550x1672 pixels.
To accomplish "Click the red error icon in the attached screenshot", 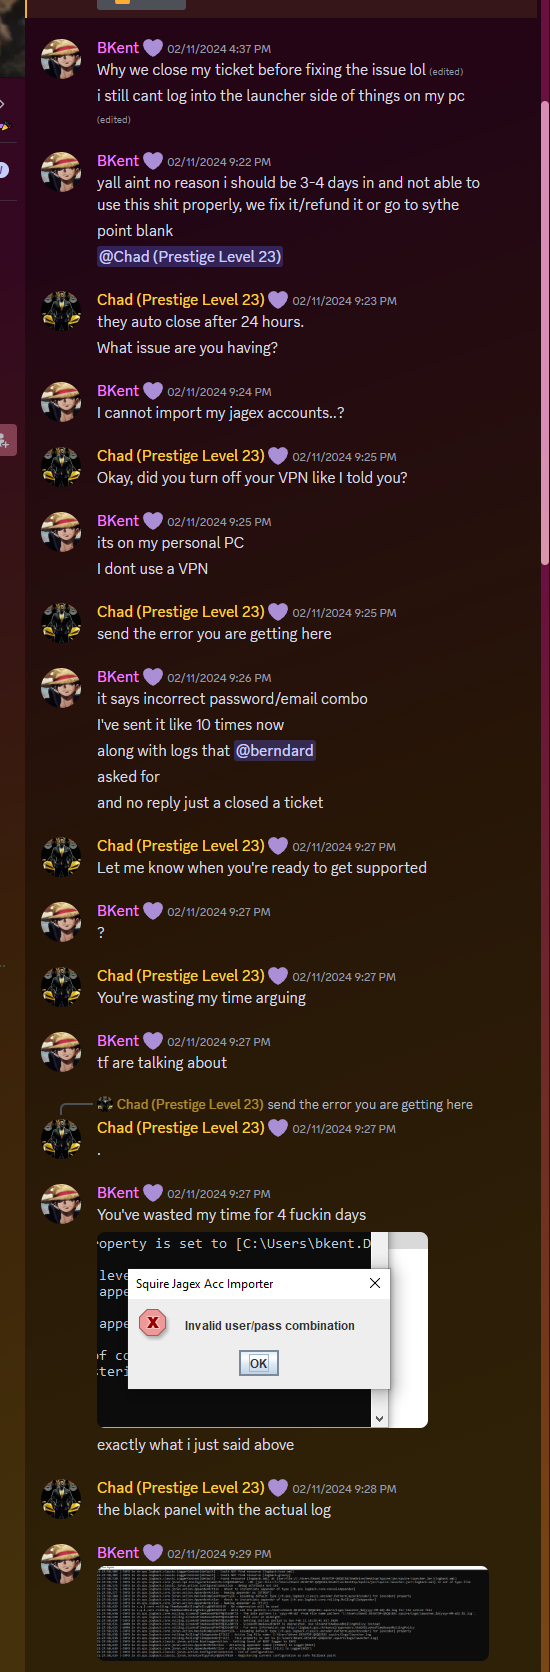I will click(153, 1323).
